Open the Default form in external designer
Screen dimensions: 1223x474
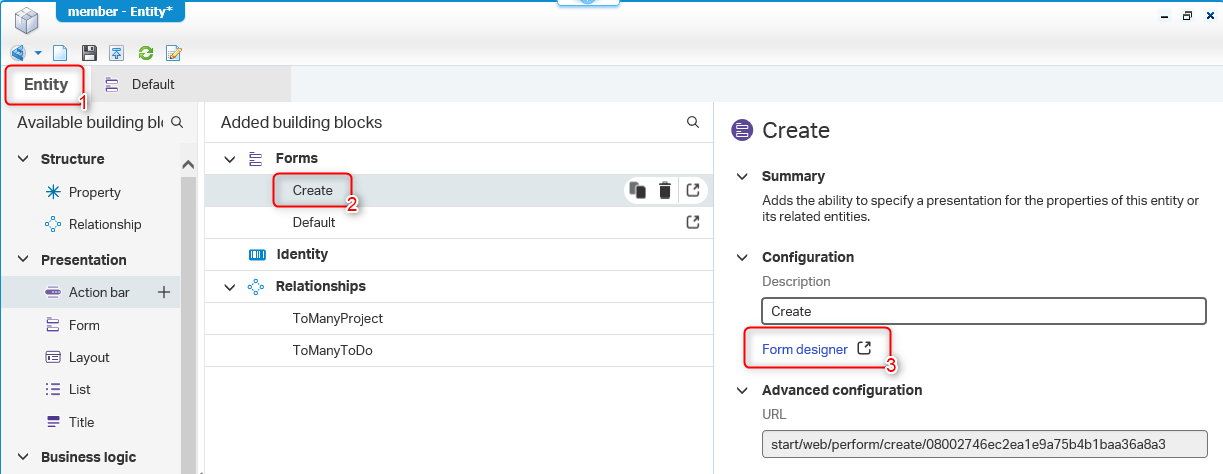point(693,222)
